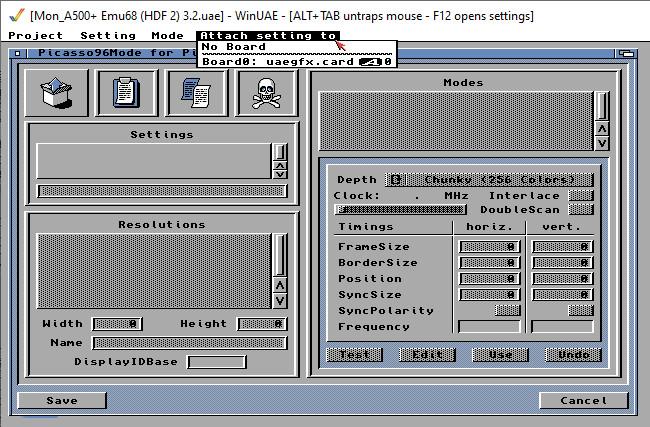The width and height of the screenshot is (650, 427).
Task: Click the horizontal Frequency field
Action: click(x=489, y=326)
